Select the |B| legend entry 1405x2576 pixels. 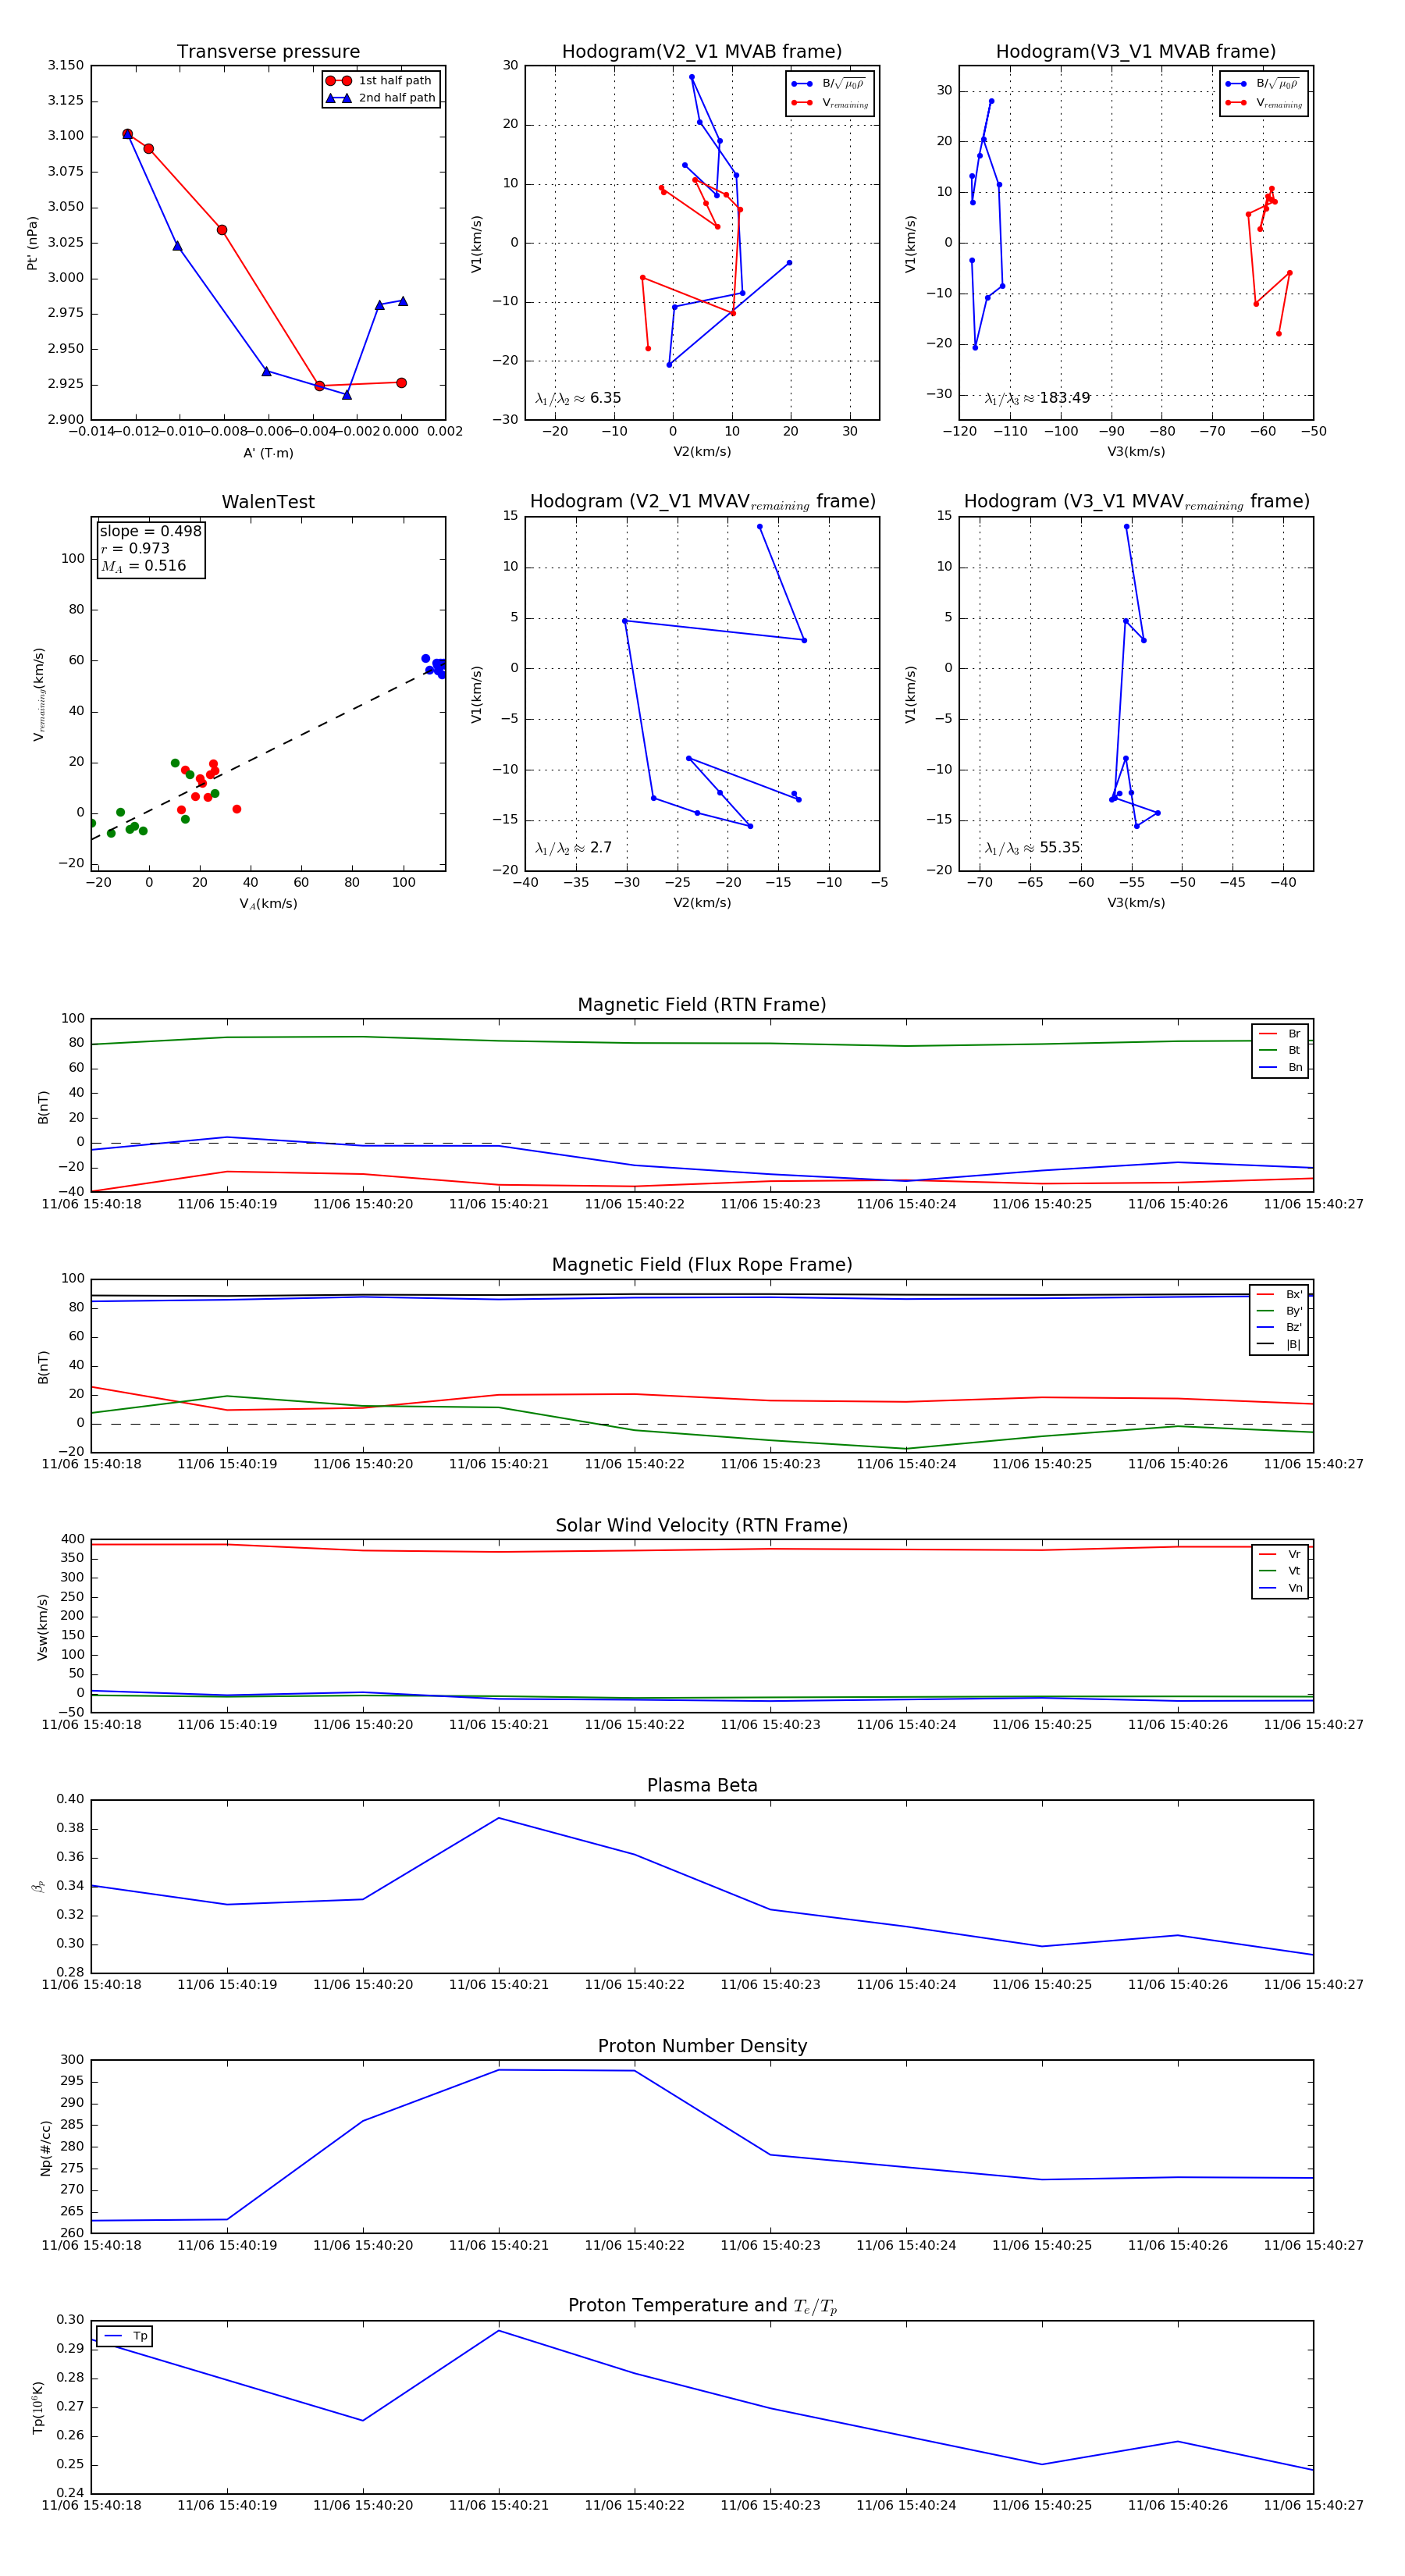tap(1279, 1345)
